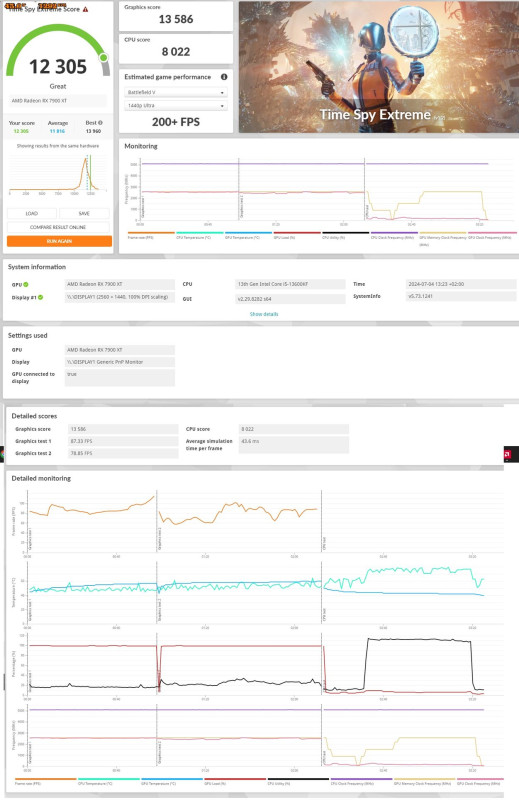
Task: Toggle CPU Temperature in the Monitoring legend
Action: pyautogui.click(x=200, y=235)
